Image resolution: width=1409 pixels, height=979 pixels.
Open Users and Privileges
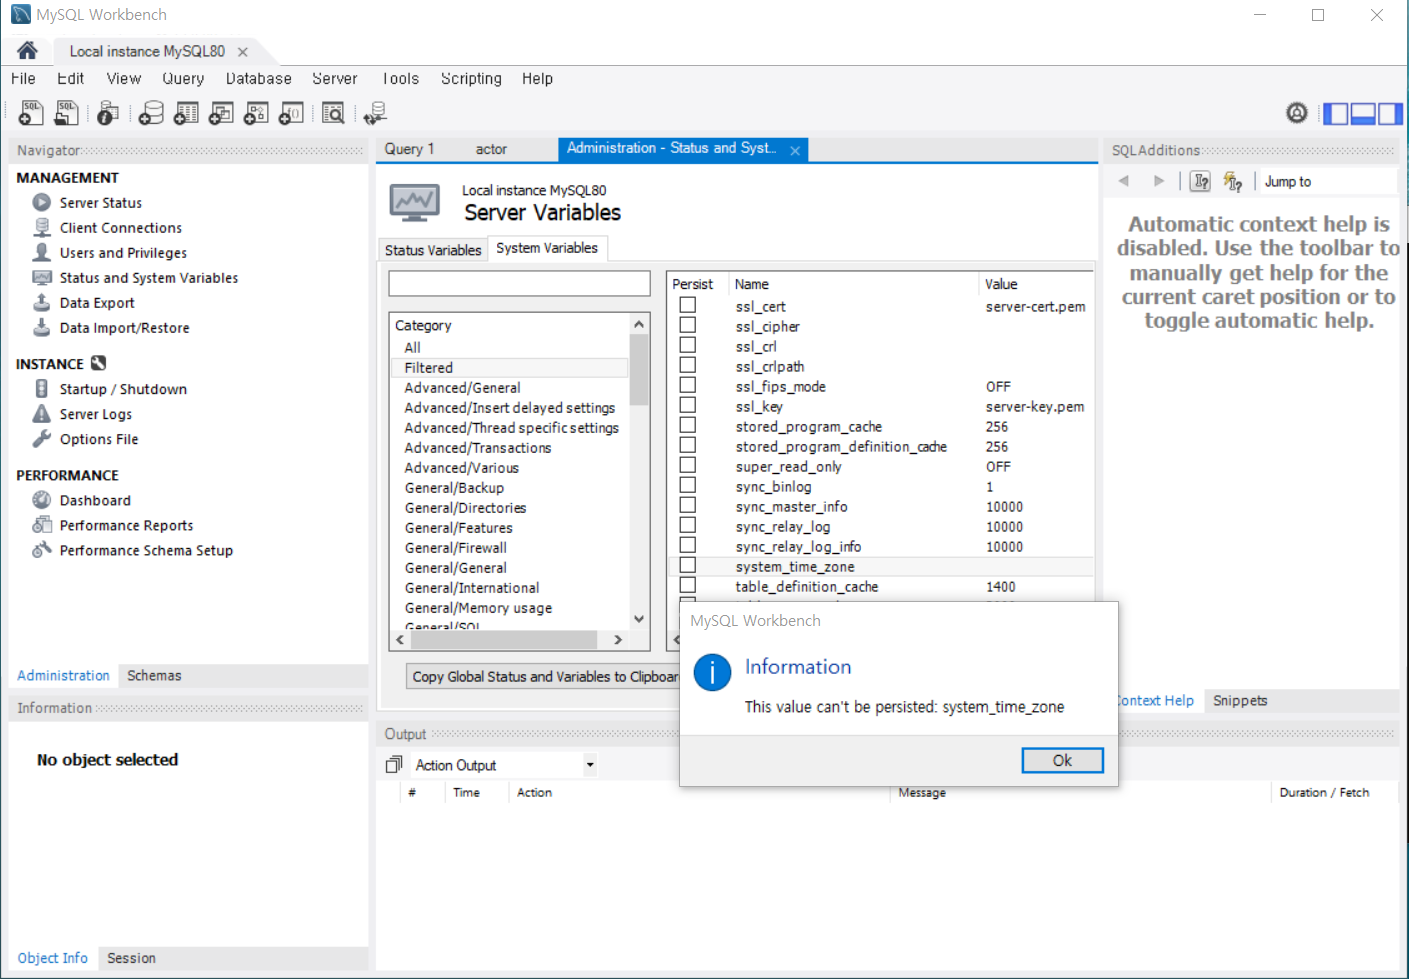tap(123, 253)
